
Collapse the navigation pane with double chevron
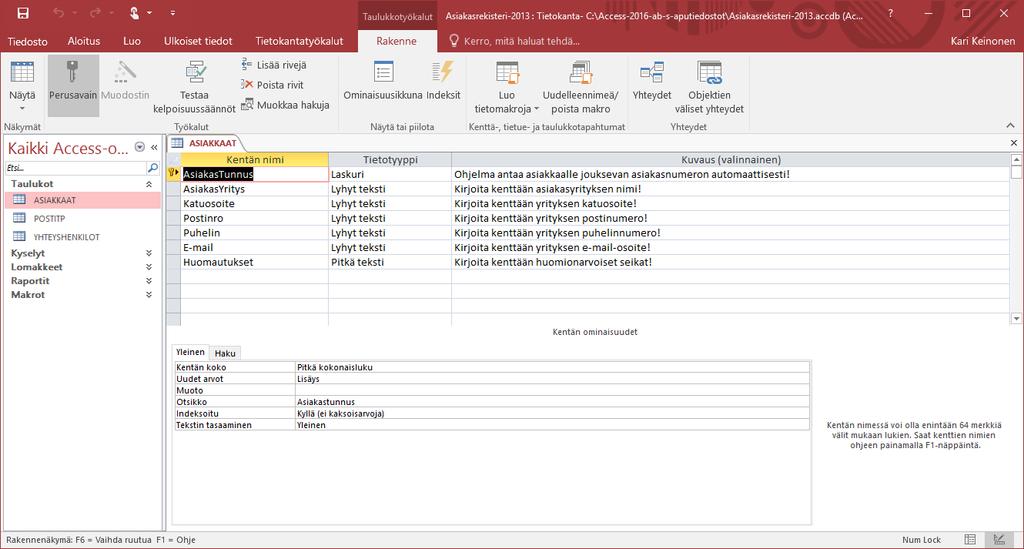click(154, 148)
